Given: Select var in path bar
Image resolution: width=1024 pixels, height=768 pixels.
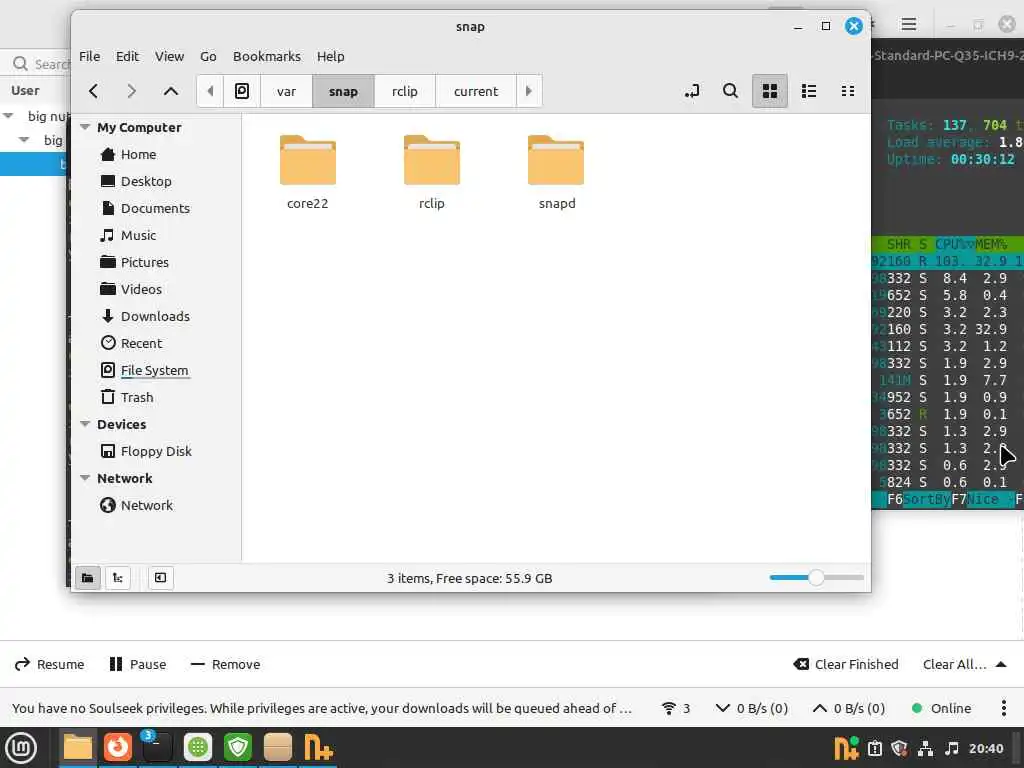Looking at the screenshot, I should 286,91.
